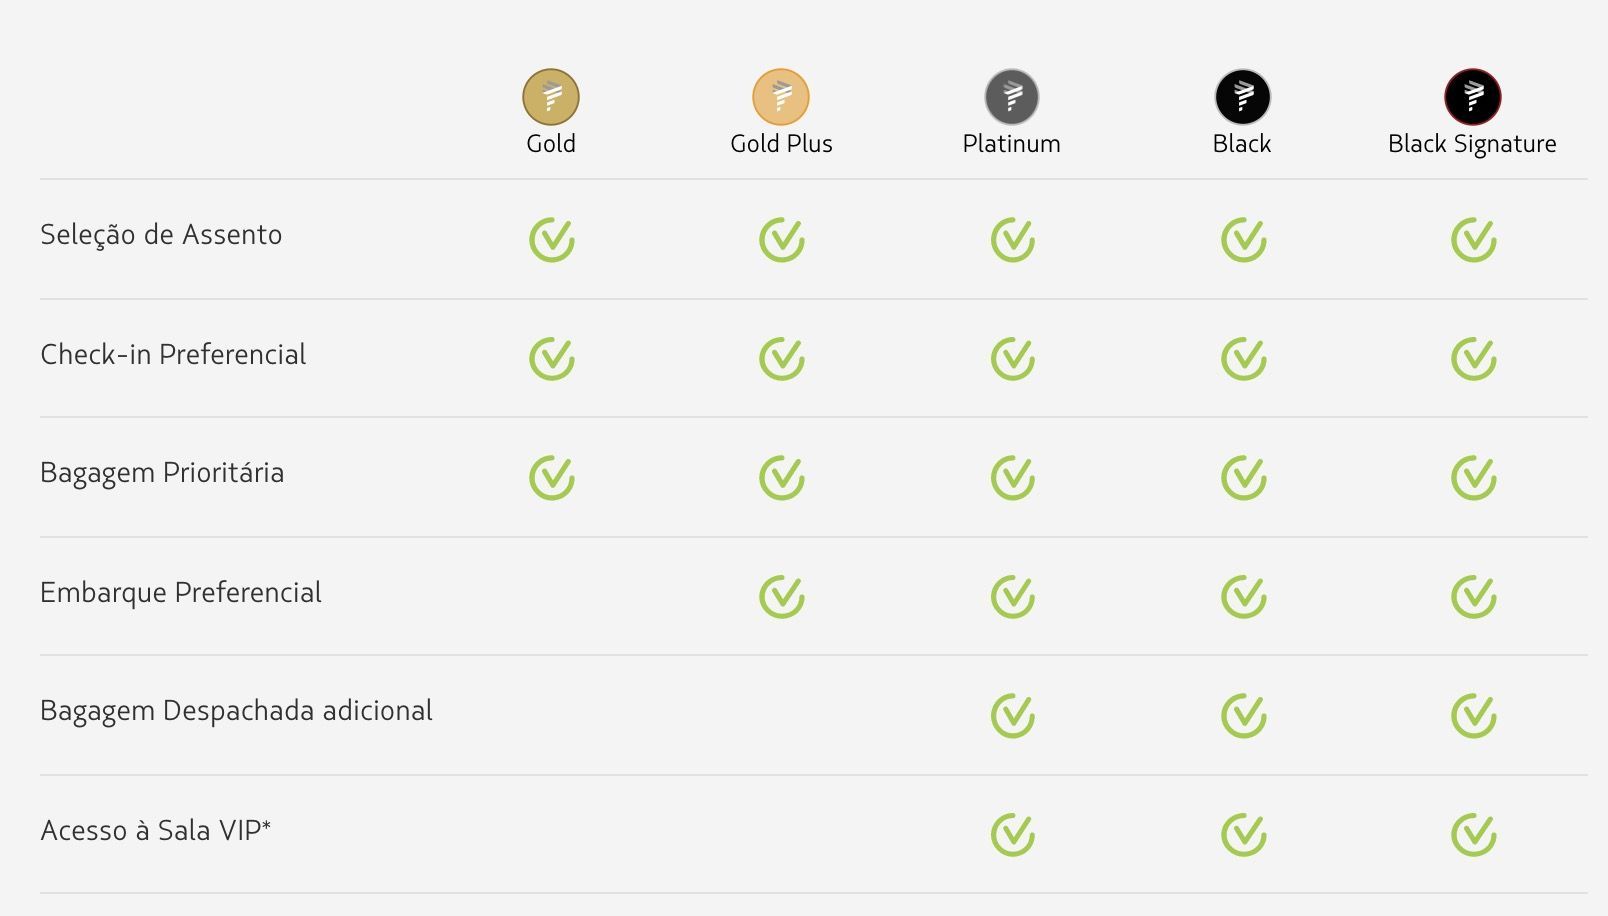Click Gold checkmark for Seleção de Assento
The height and width of the screenshot is (916, 1608).
pos(552,240)
